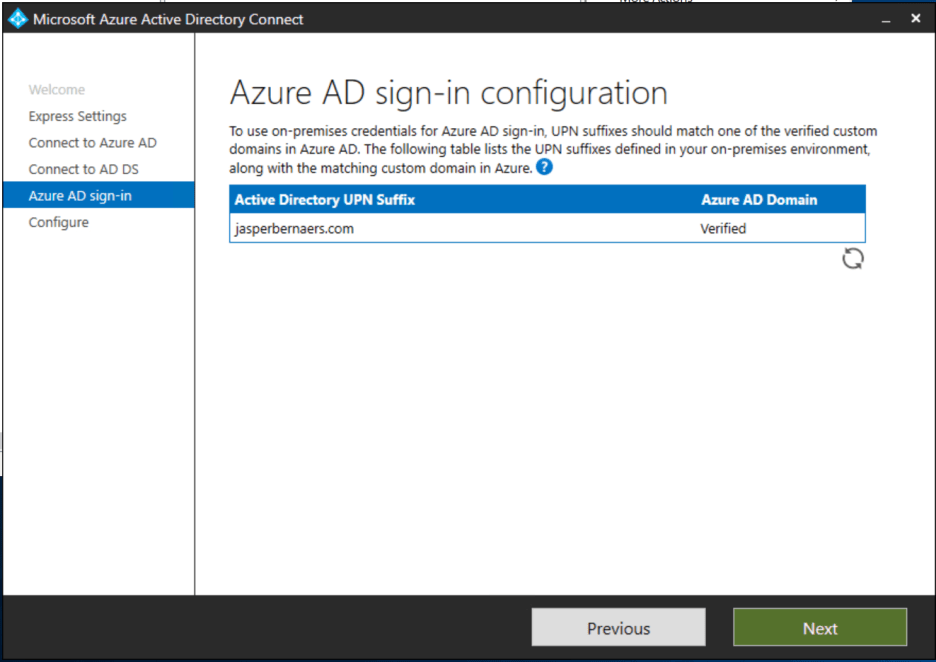936x662 pixels.
Task: Click the Previous button
Action: (617, 628)
